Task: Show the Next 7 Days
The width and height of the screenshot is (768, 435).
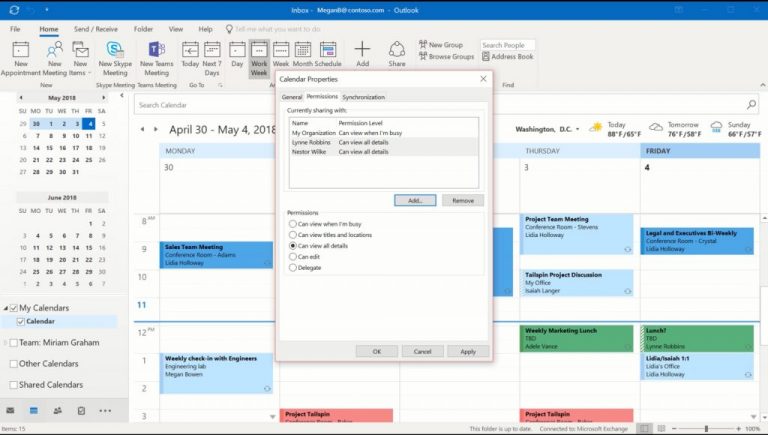Action: click(x=212, y=59)
